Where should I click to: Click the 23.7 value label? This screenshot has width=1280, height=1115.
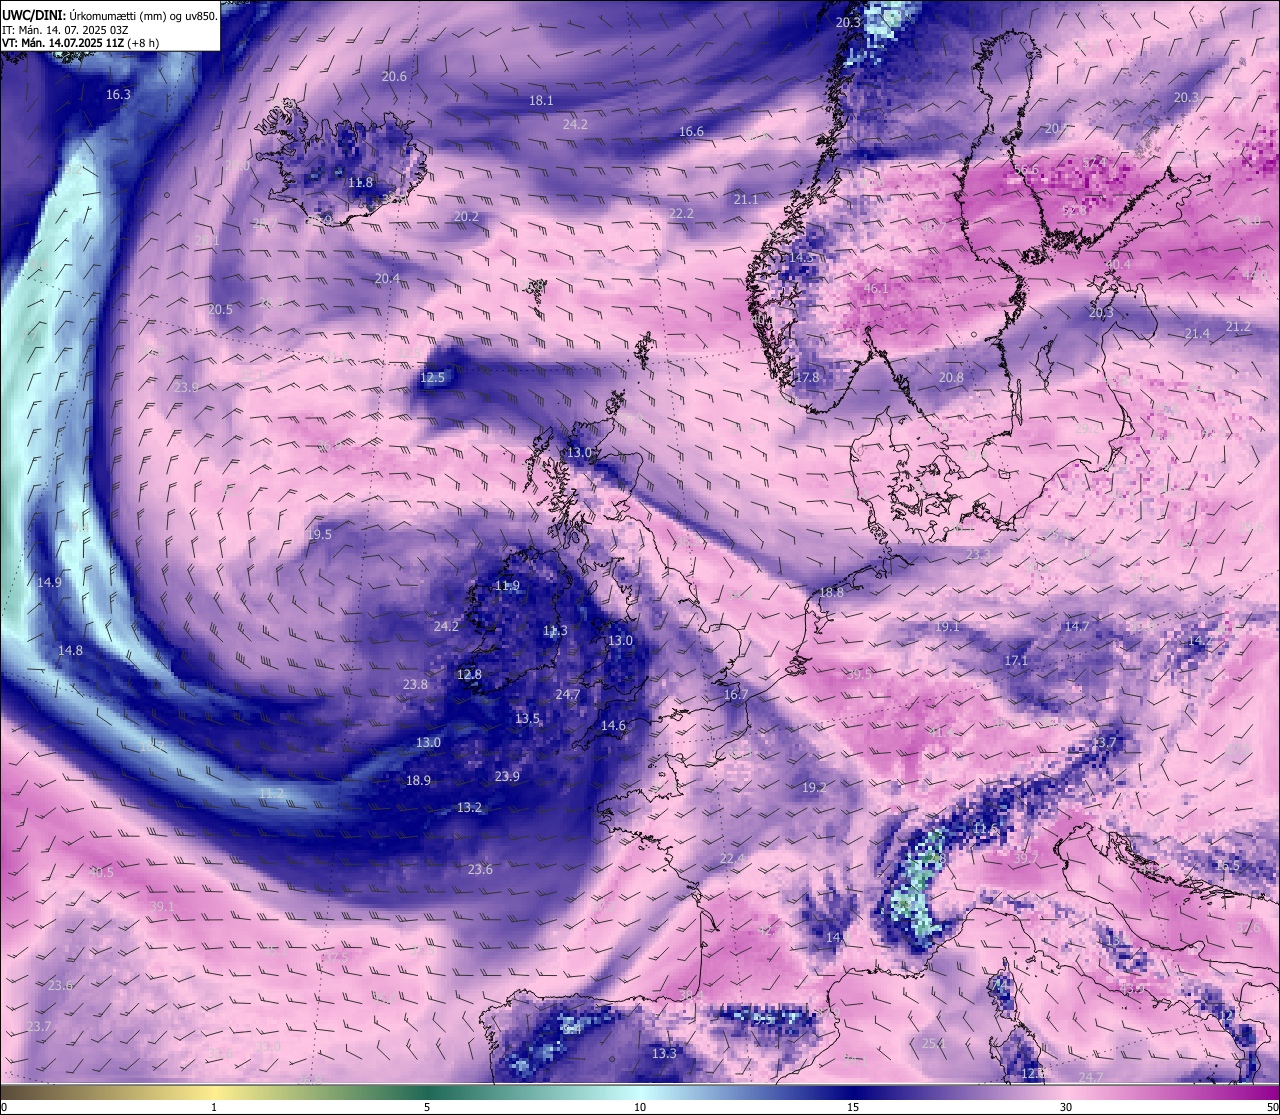[x=39, y=1026]
